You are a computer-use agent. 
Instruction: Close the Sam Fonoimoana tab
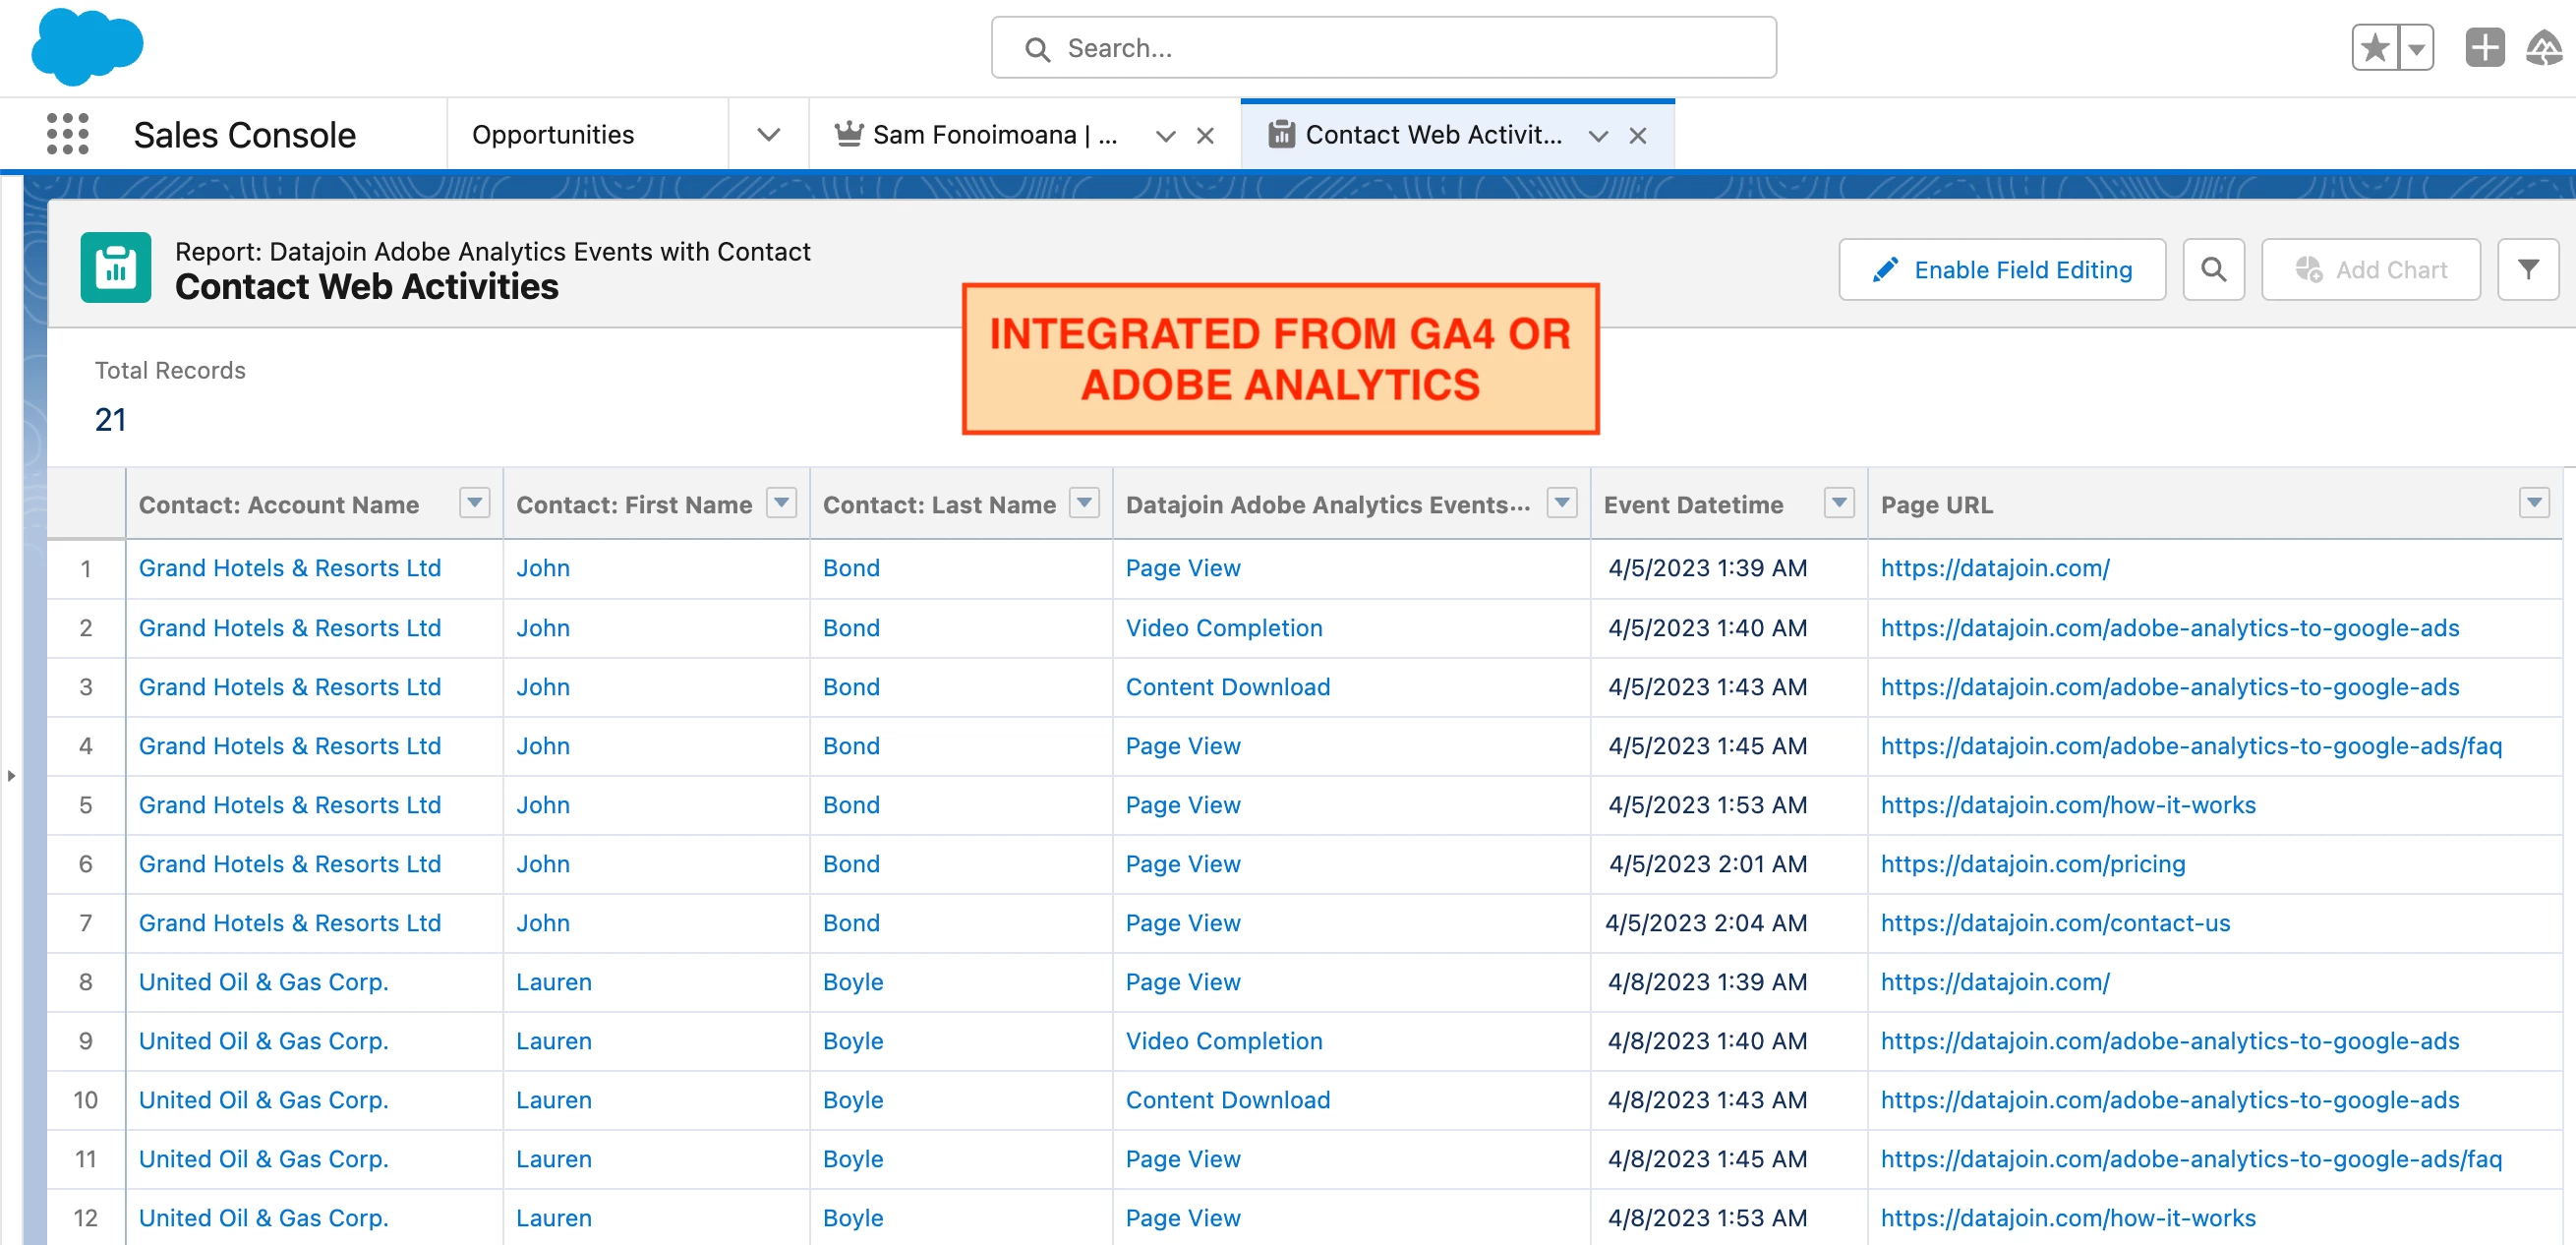pyautogui.click(x=1205, y=135)
